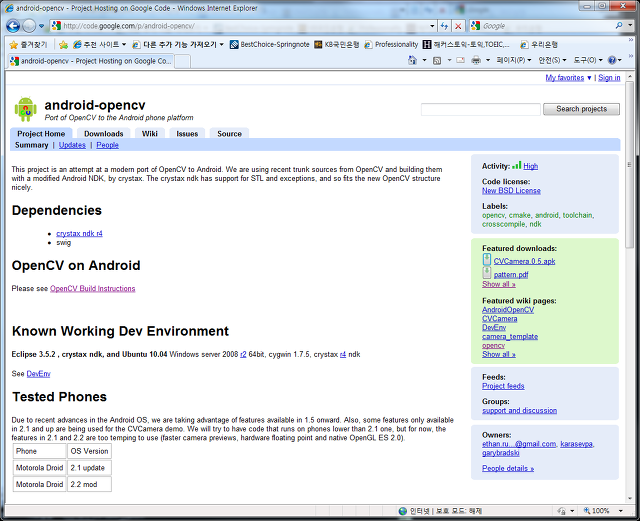Click the Search projects button
Image resolution: width=640 pixels, height=521 pixels.
click(x=581, y=109)
